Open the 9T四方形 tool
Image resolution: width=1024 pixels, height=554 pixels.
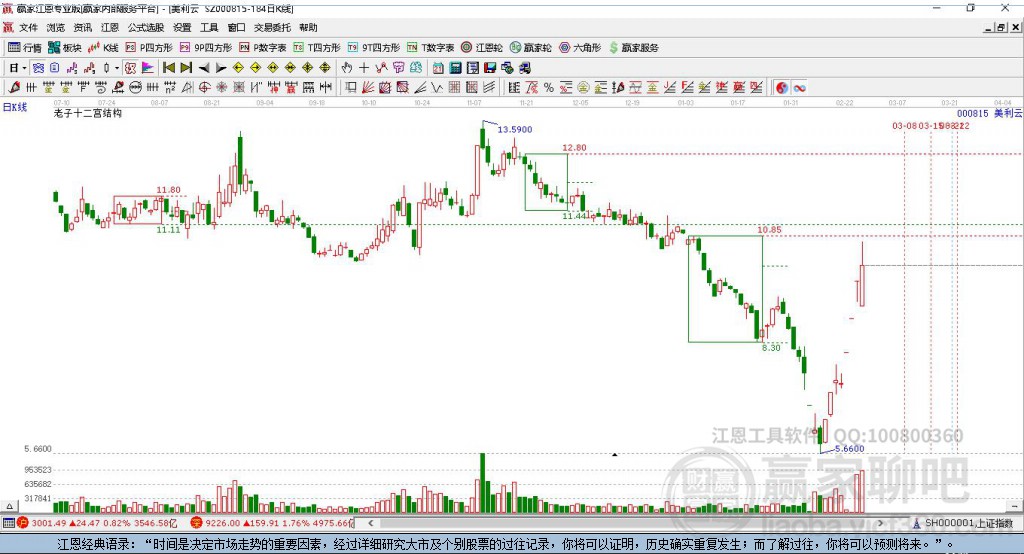(x=374, y=48)
